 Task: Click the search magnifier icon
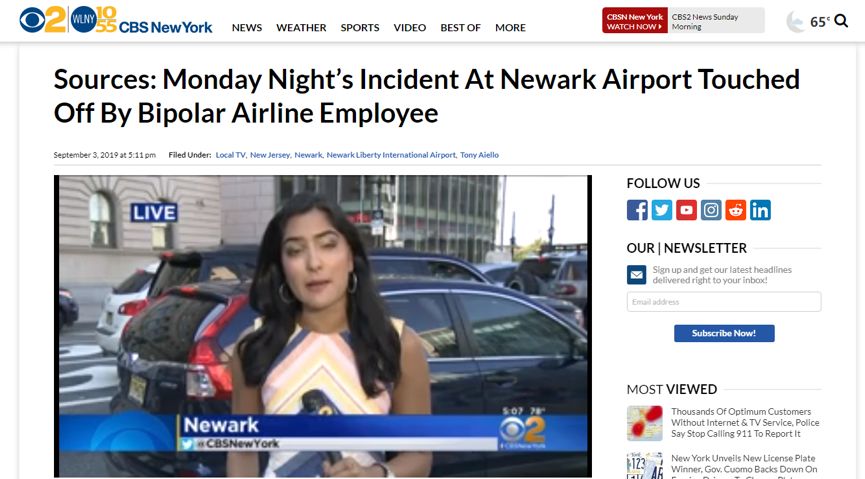click(x=841, y=21)
